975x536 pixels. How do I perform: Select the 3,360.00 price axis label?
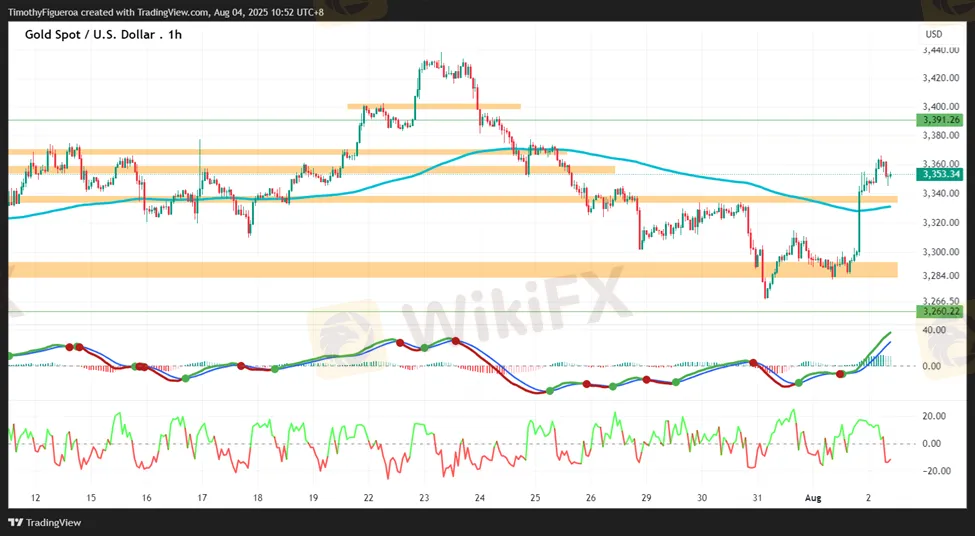pos(941,164)
